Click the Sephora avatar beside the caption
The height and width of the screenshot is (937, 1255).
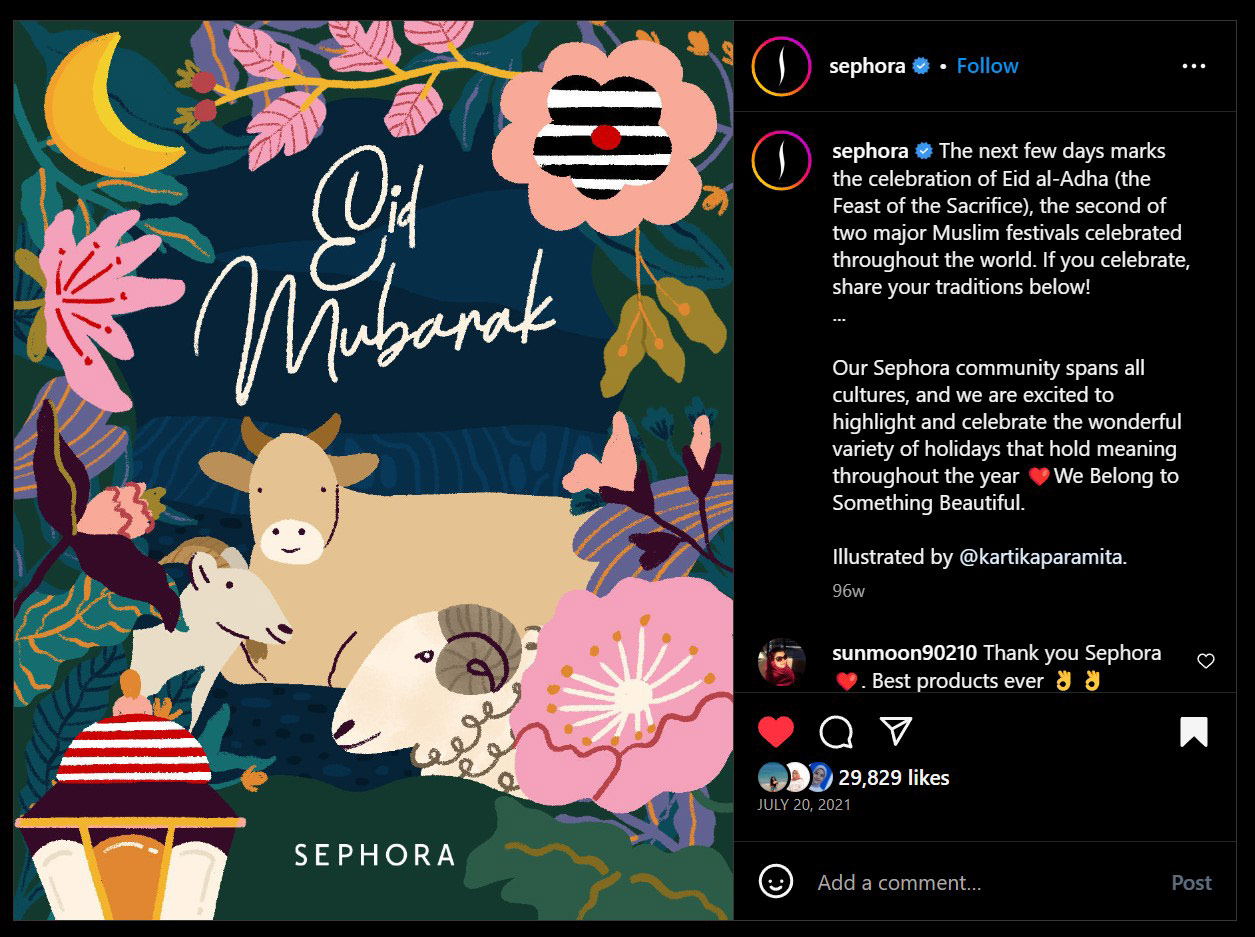click(x=781, y=160)
